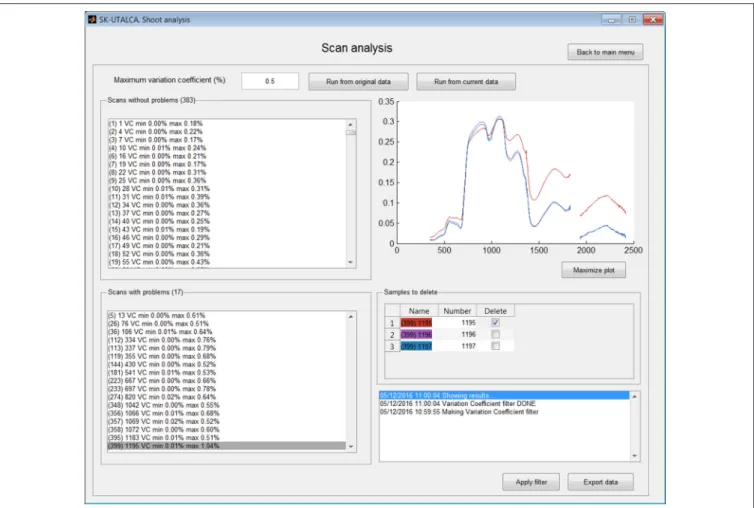Click Back to main menu button
754x508 pixels.
click(x=605, y=52)
